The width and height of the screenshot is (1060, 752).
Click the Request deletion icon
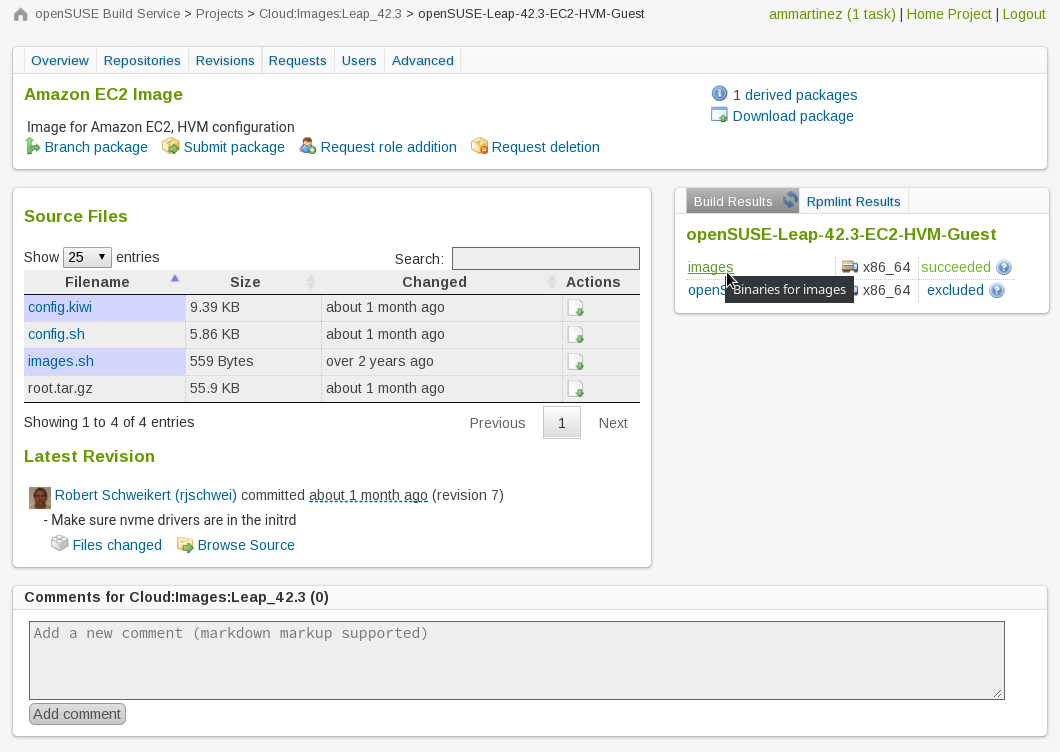click(x=480, y=147)
